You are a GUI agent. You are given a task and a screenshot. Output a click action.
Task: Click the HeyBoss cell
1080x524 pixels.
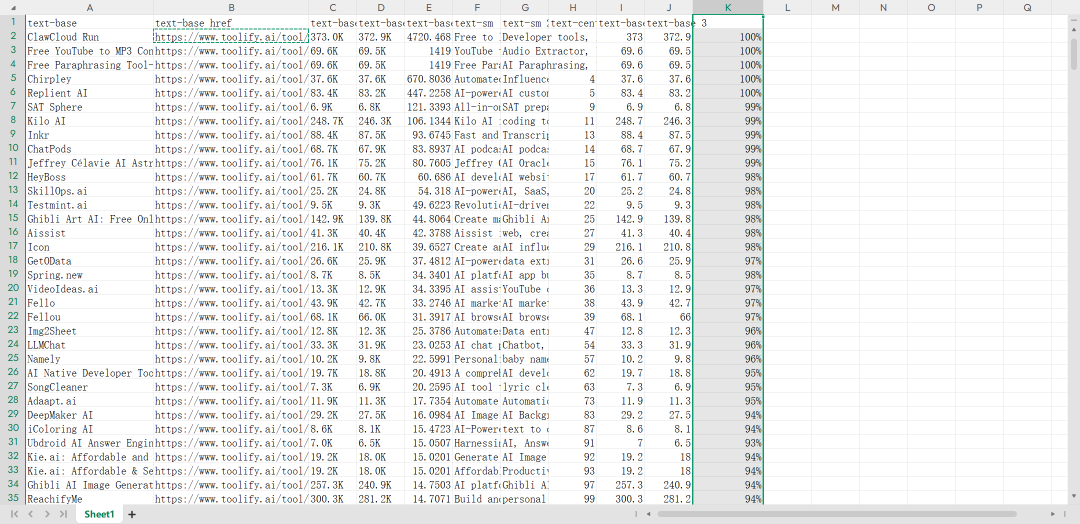(89, 177)
